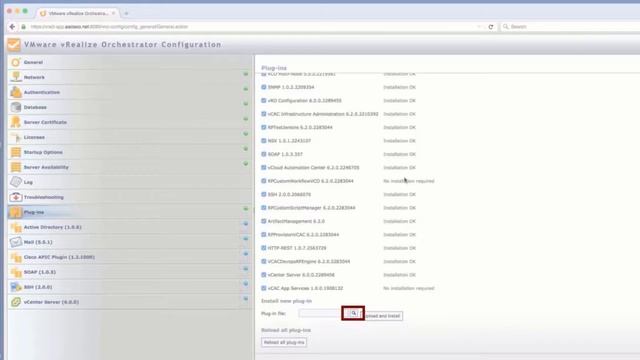This screenshot has height=360, width=640.
Task: Toggle vCAC Infrastructure Administration checkbox
Action: click(x=264, y=114)
